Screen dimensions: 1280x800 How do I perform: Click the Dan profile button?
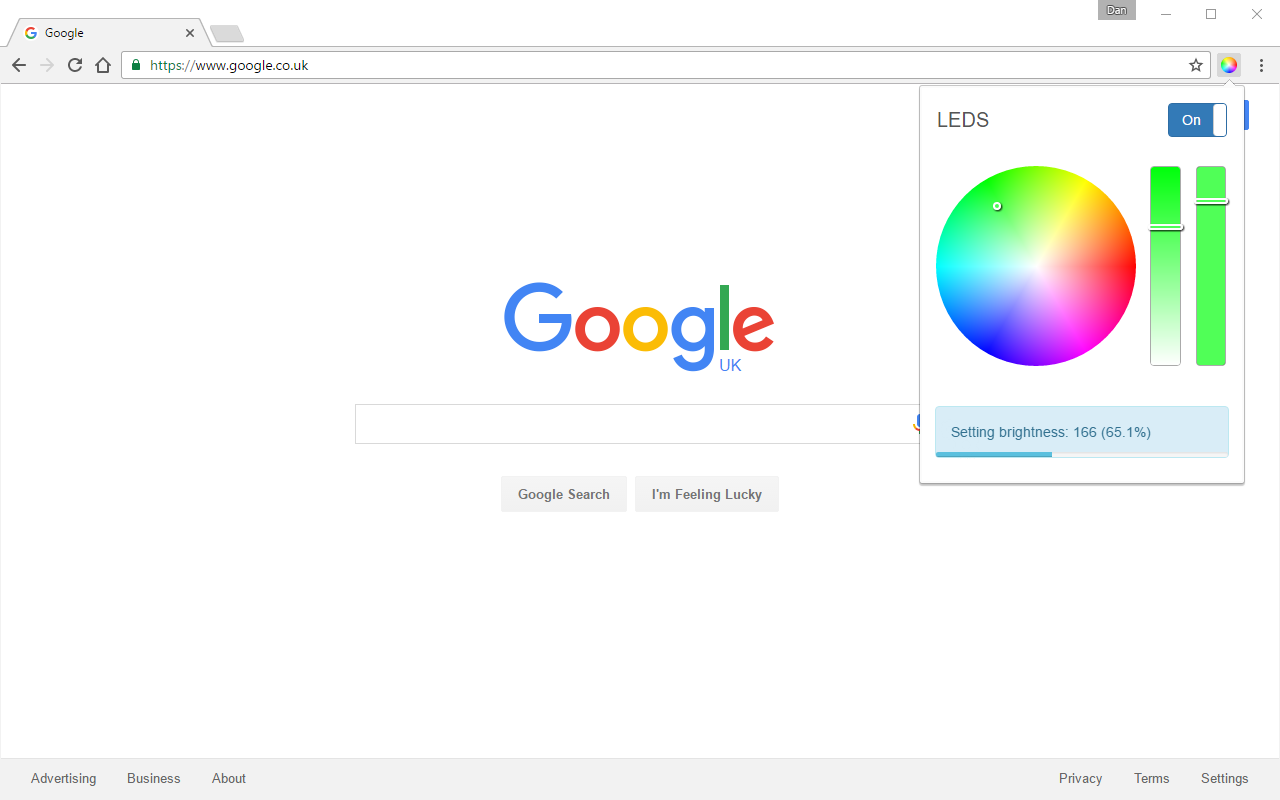1117,10
